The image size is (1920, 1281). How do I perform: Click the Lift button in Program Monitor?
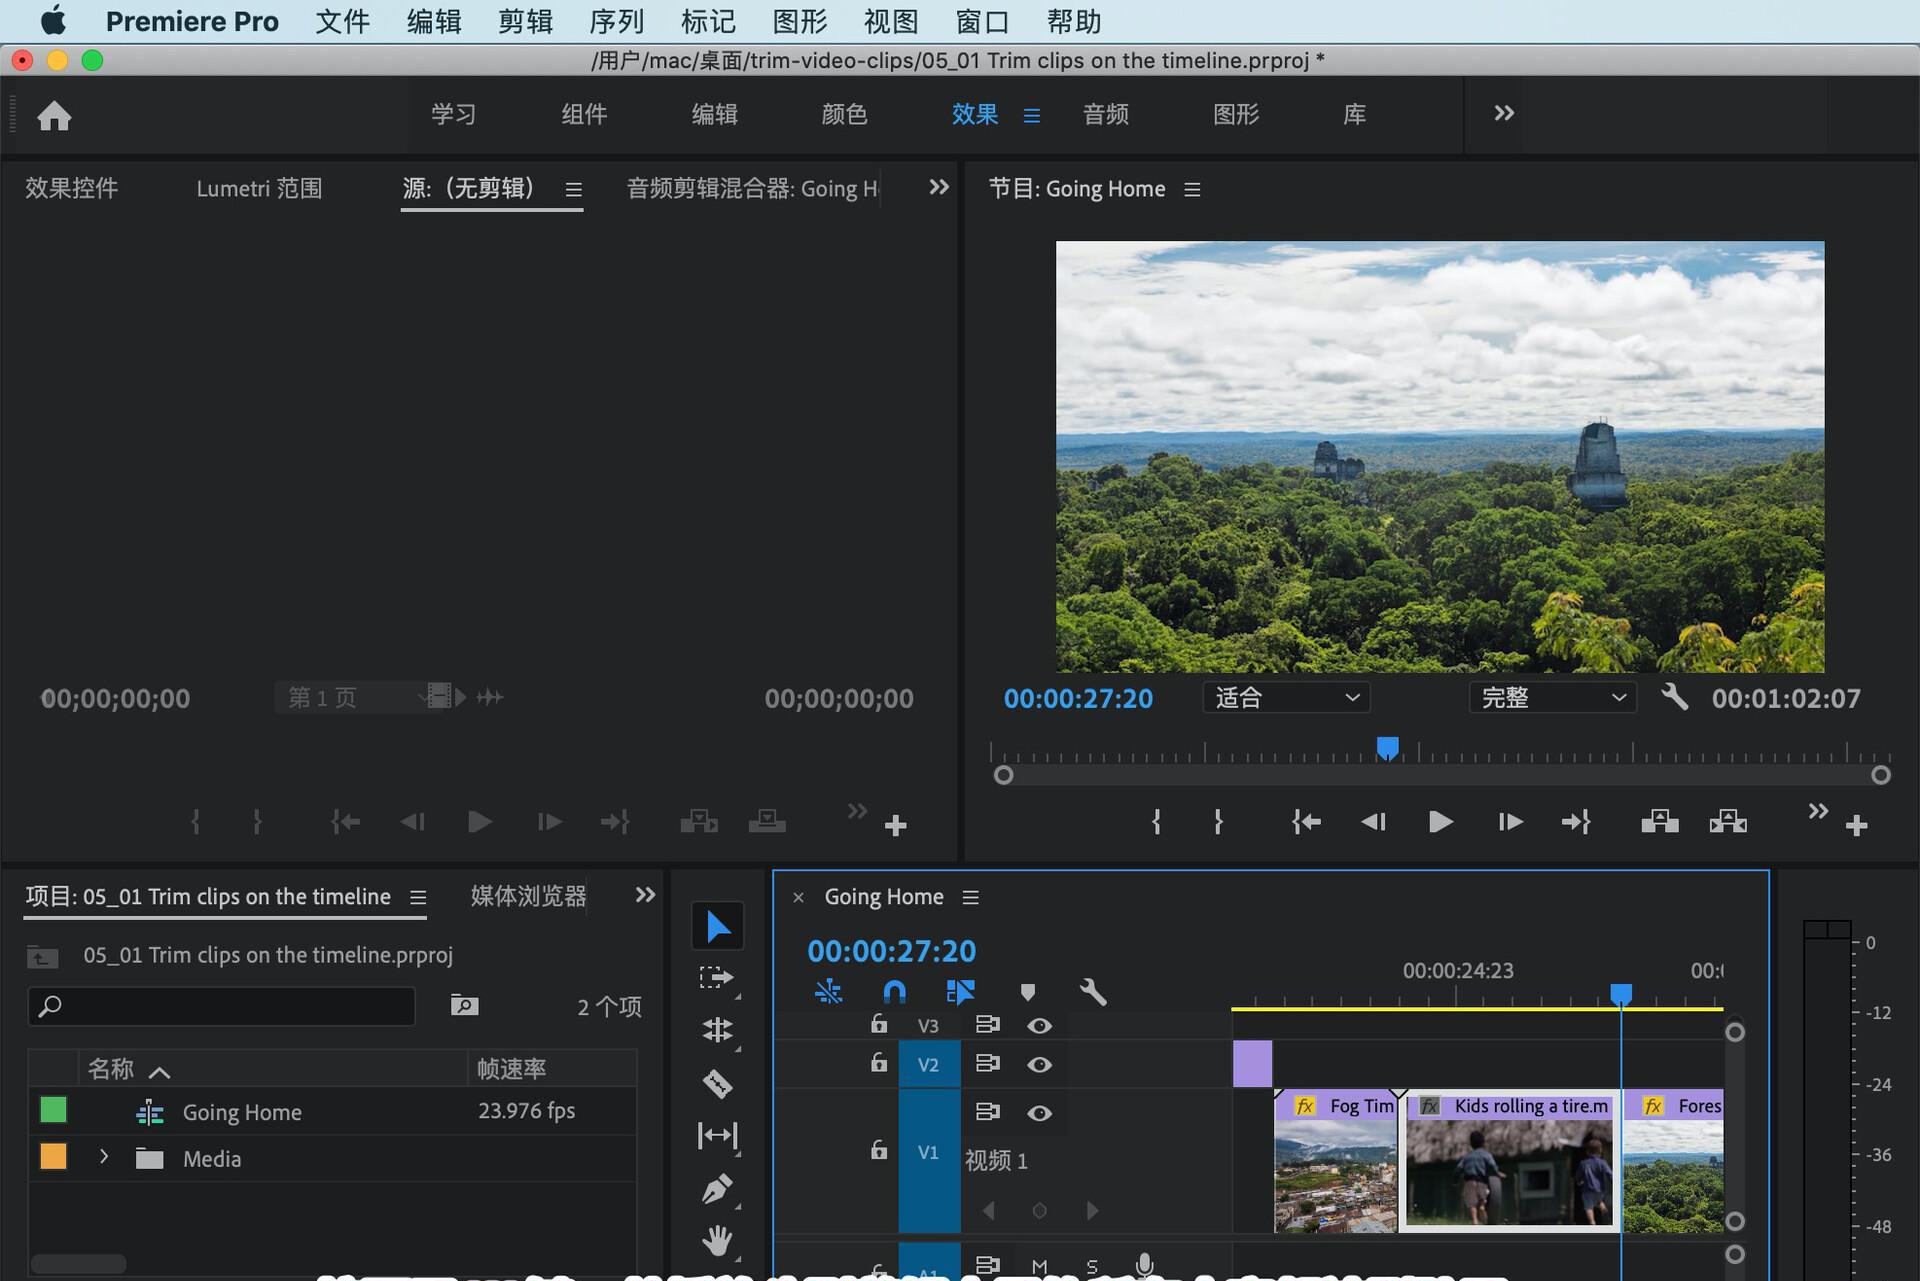pos(1660,822)
